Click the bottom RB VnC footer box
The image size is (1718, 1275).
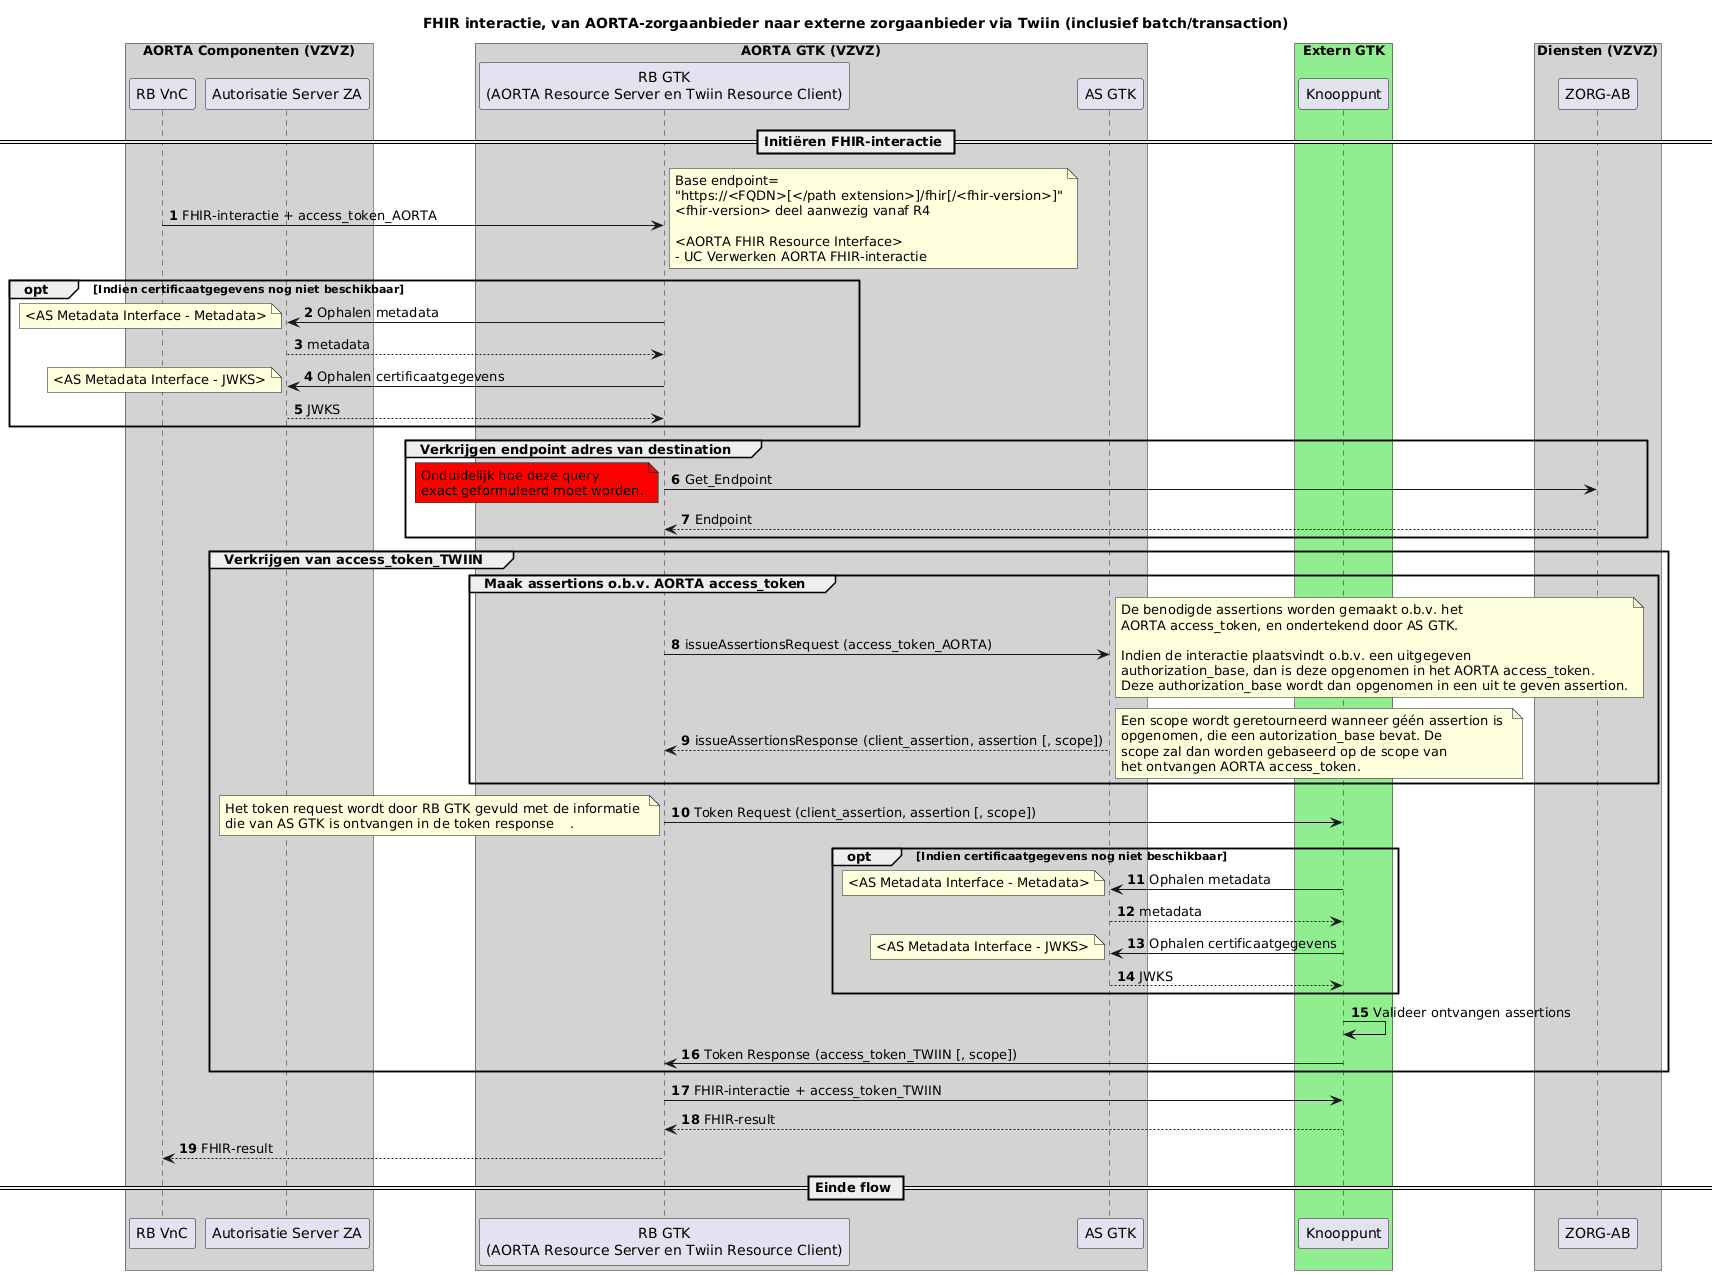point(161,1233)
